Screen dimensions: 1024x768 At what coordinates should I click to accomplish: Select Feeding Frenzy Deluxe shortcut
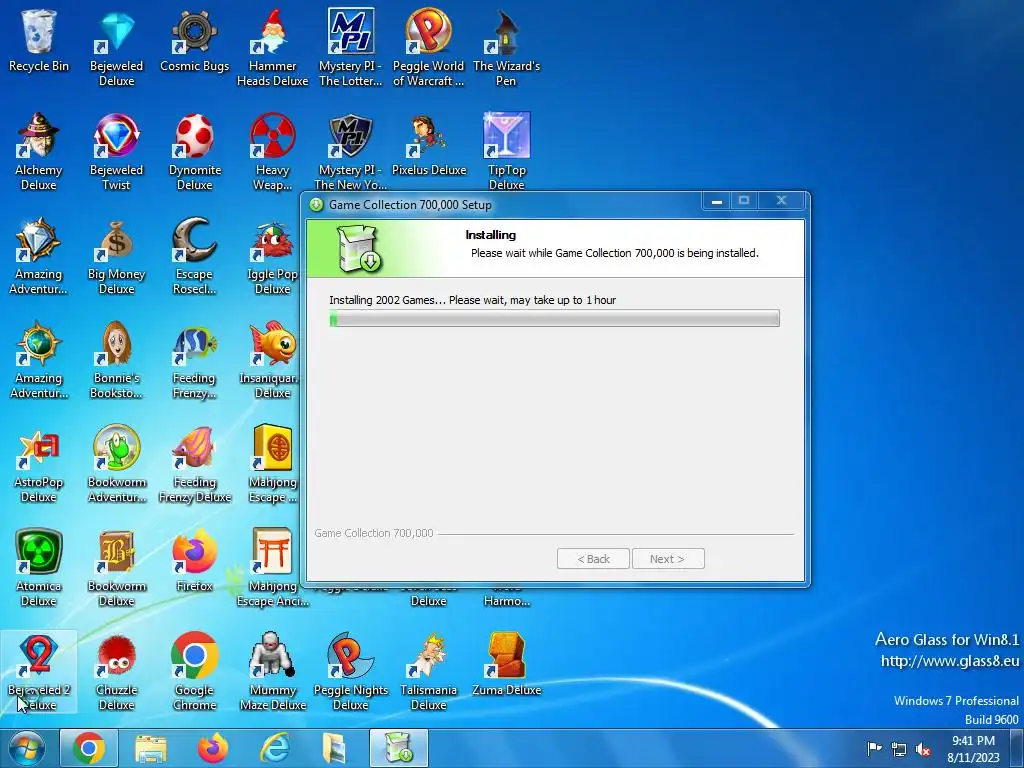(195, 464)
